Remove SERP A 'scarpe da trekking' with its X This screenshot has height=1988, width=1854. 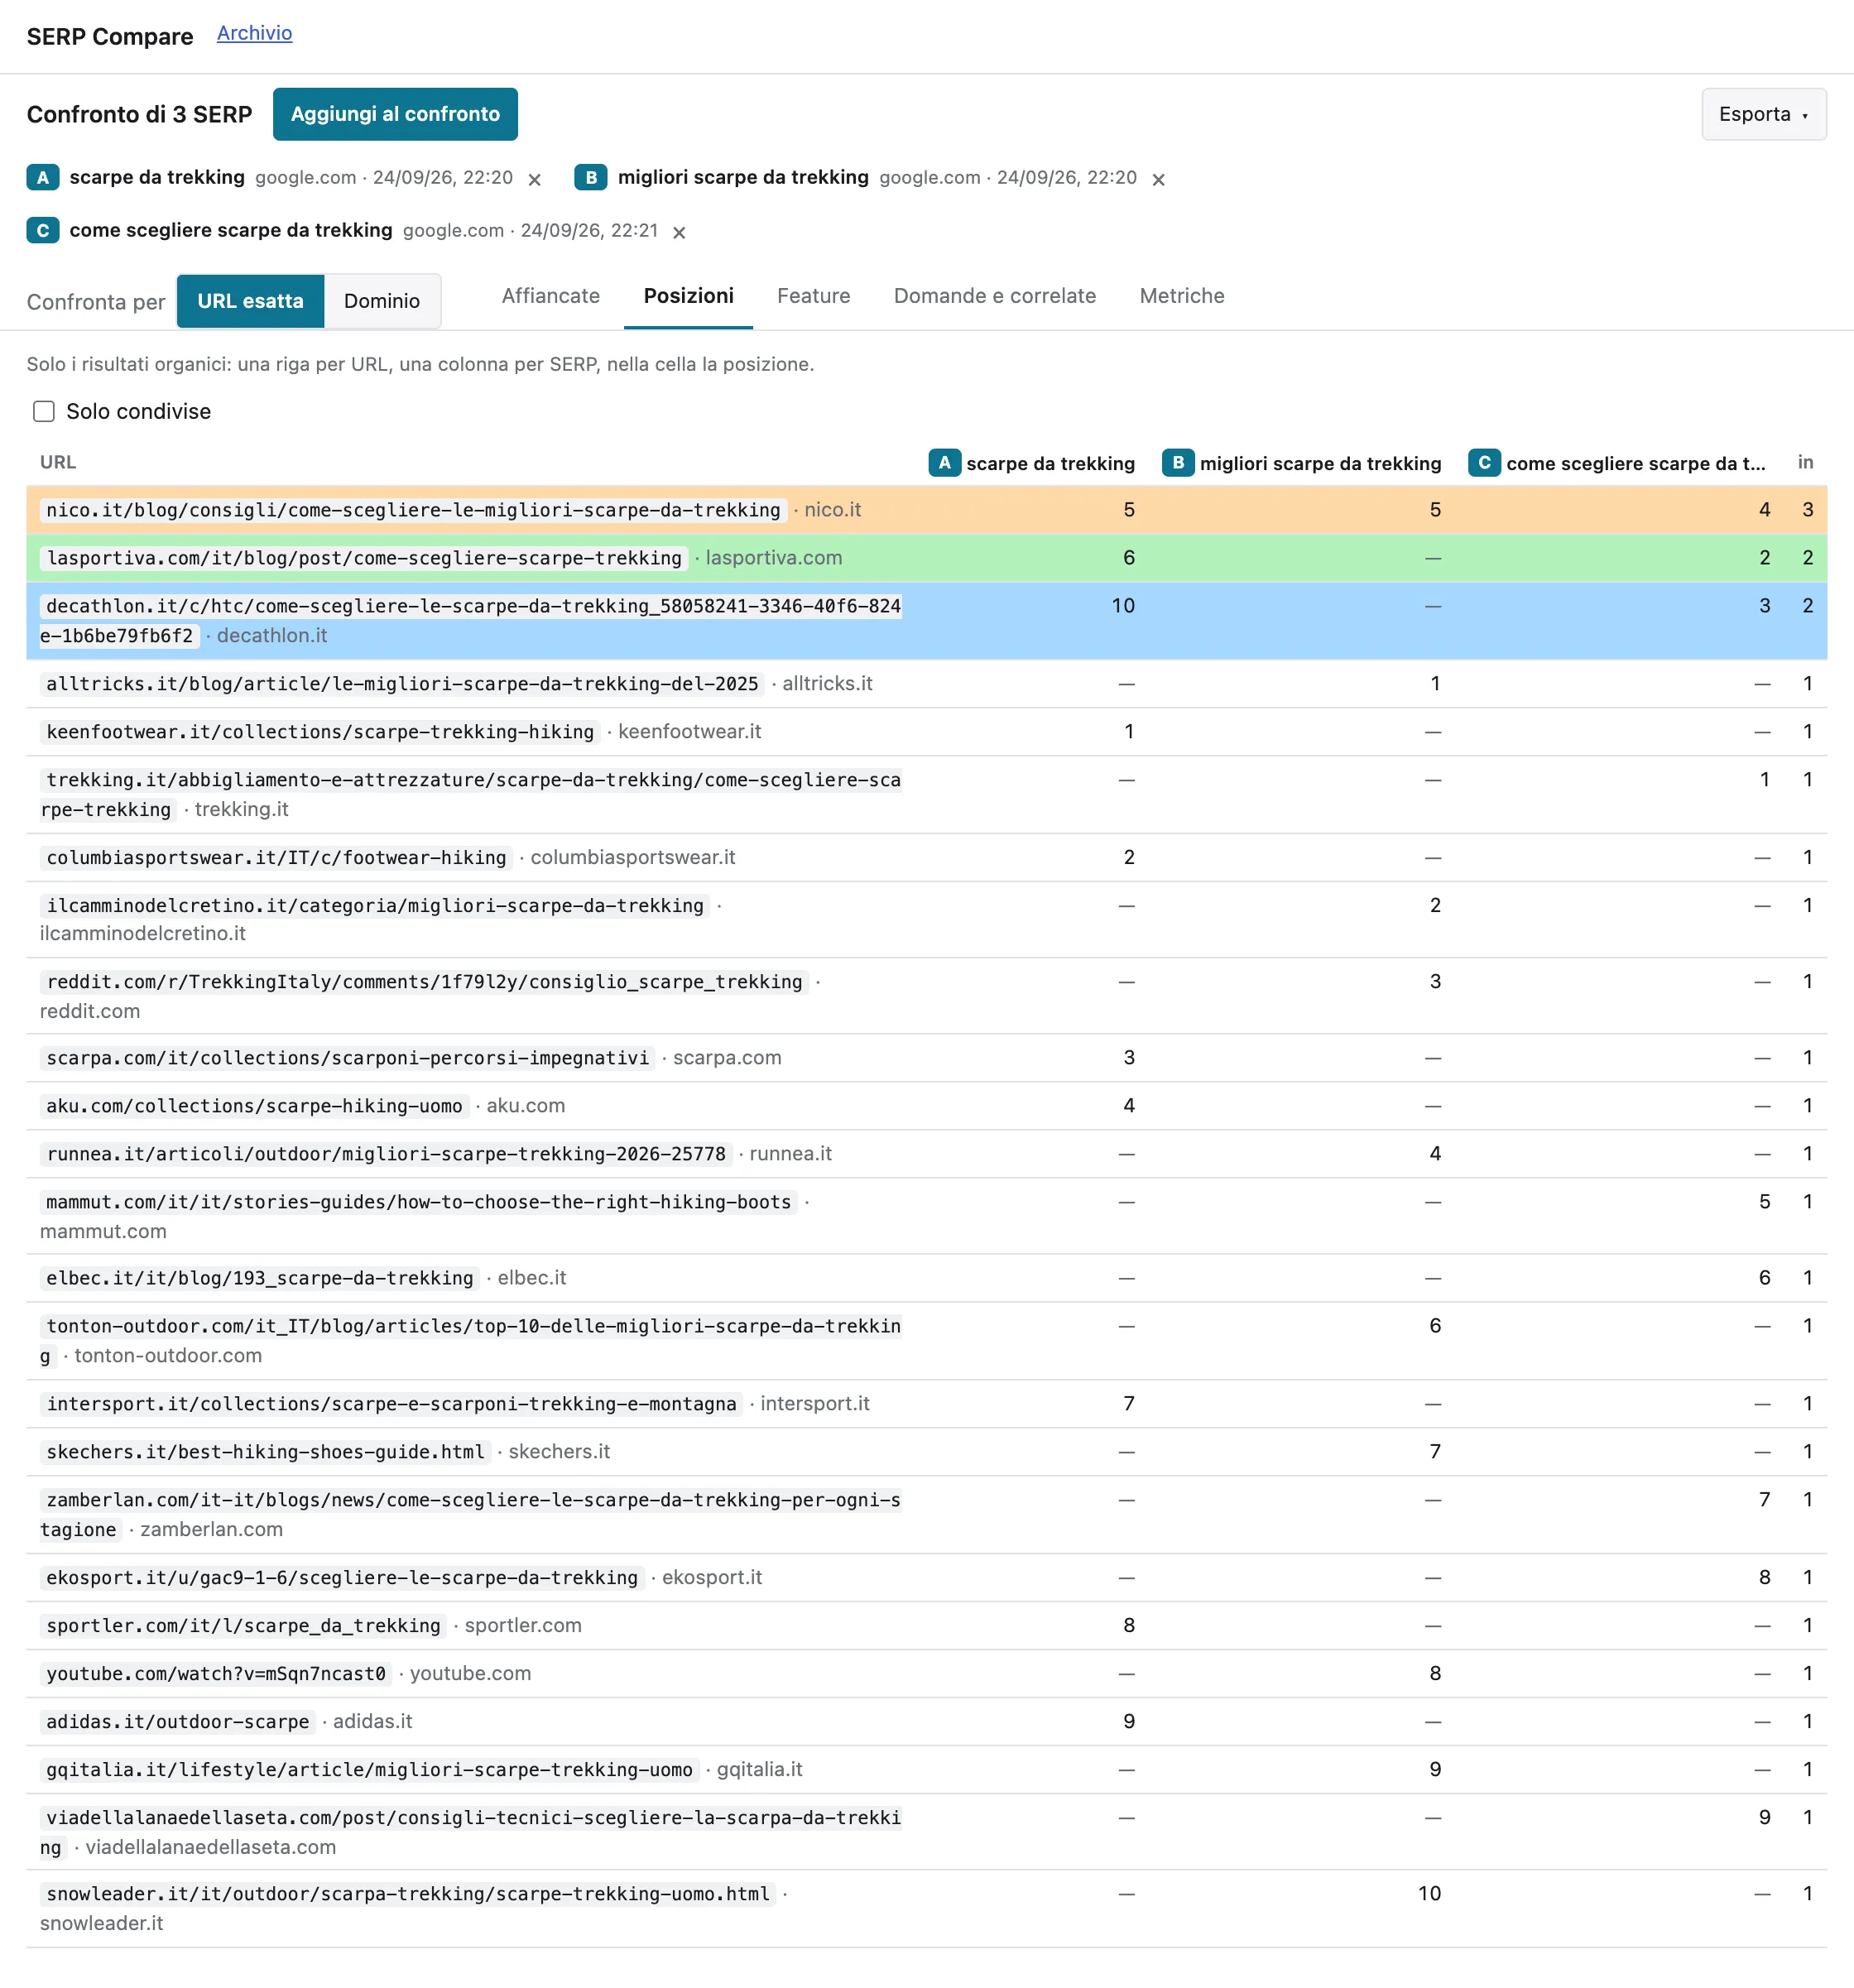535,180
